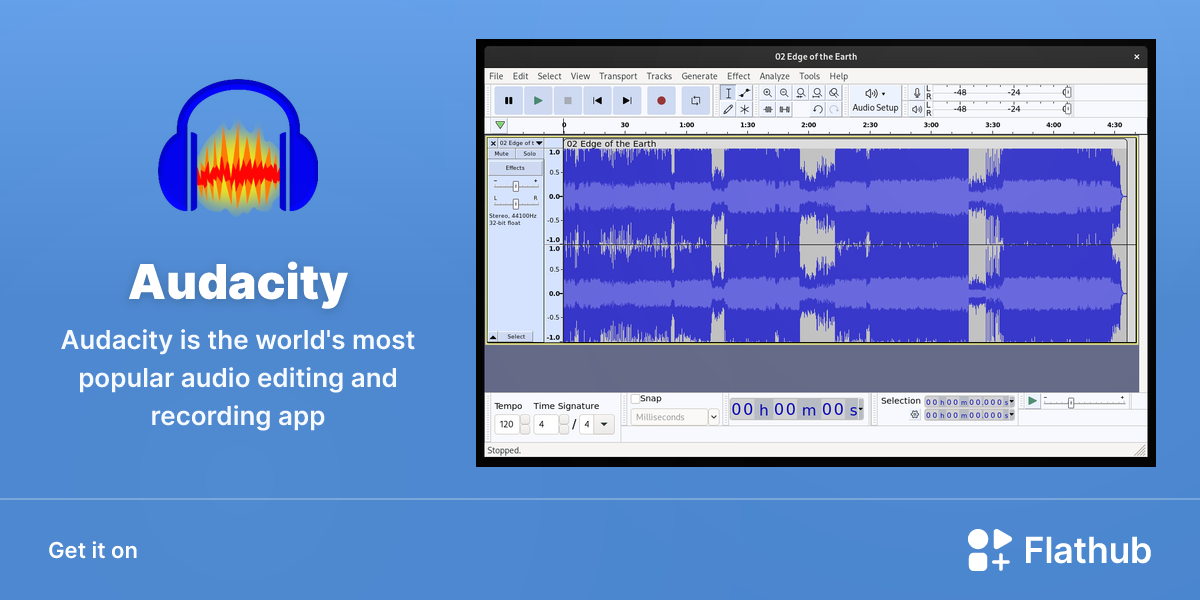Click the 2:00 mark on the timeline ruler
The image size is (1200, 600).
tap(808, 125)
